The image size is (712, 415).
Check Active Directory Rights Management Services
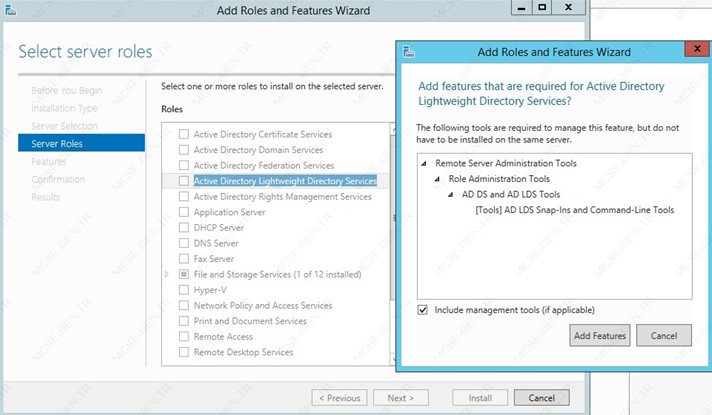183,197
